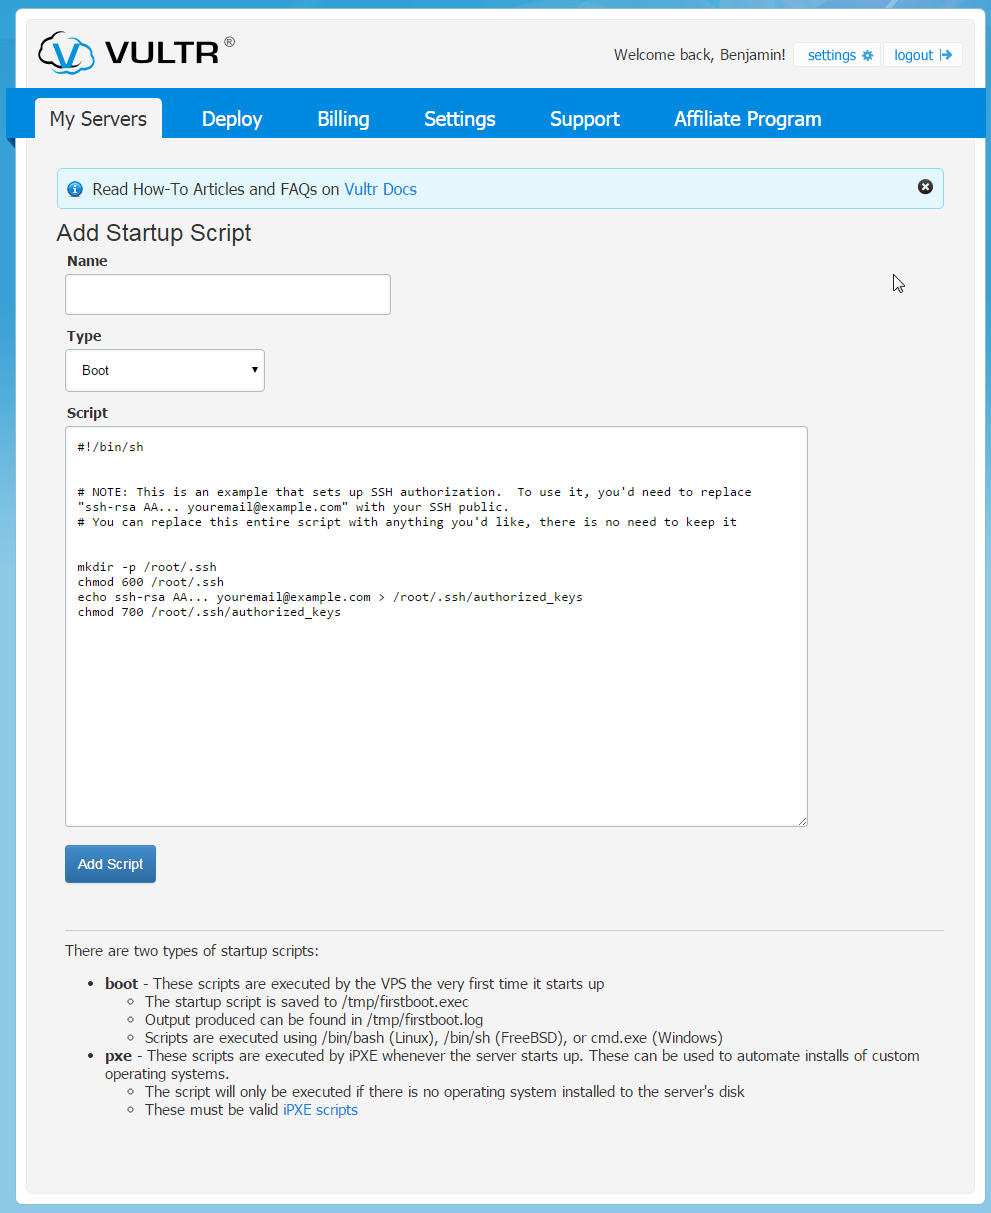Dismiss the Vultr Docs announcement banner
Viewport: 991px width, 1213px height.
[x=925, y=186]
